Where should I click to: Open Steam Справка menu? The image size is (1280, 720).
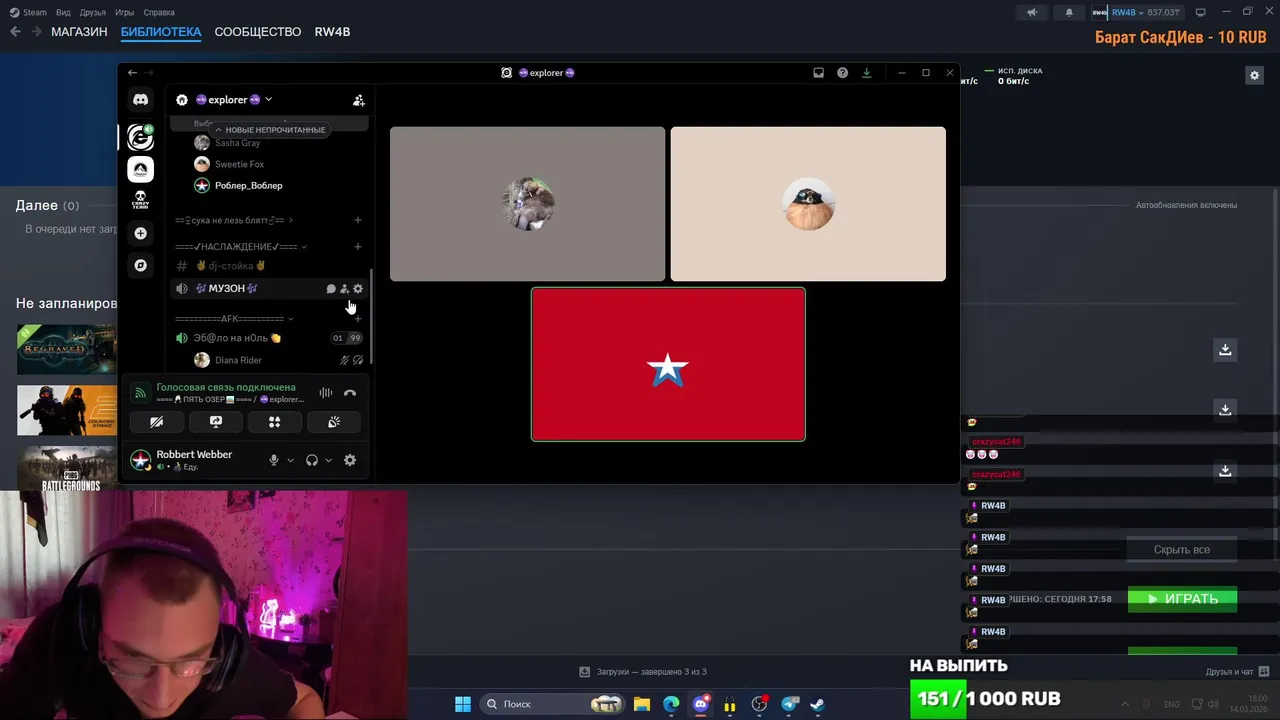(159, 12)
